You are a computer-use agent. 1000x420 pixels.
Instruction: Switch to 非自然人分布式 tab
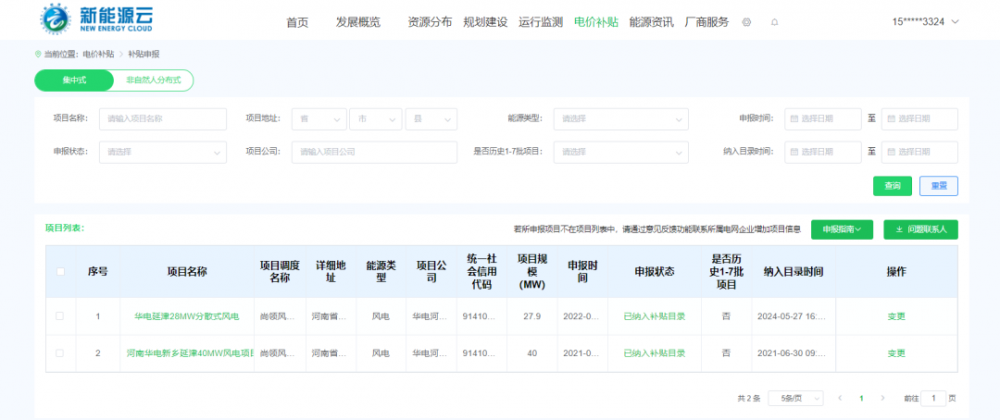[x=153, y=80]
